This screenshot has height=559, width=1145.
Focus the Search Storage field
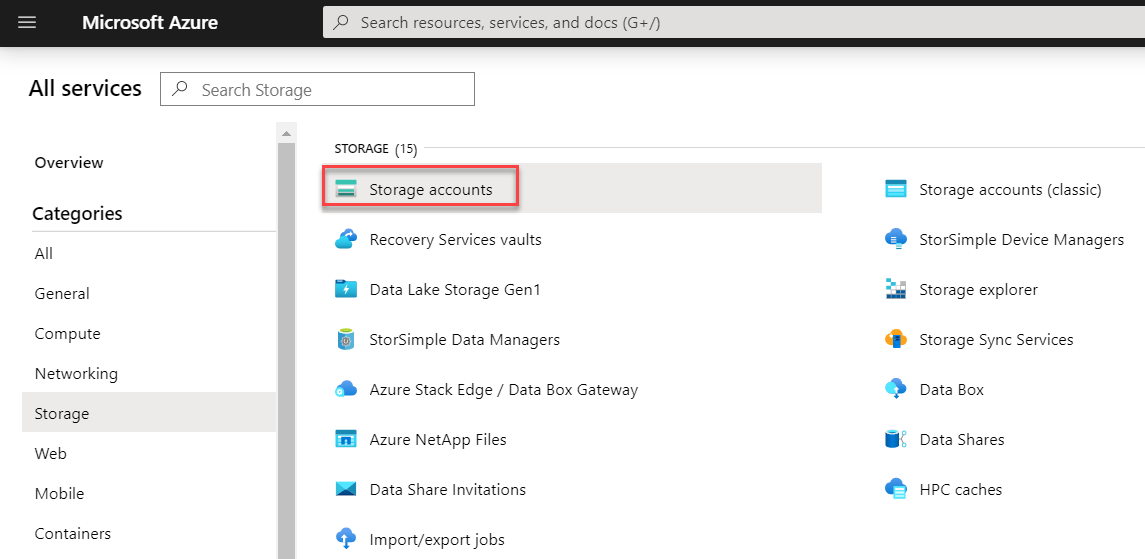(x=317, y=90)
